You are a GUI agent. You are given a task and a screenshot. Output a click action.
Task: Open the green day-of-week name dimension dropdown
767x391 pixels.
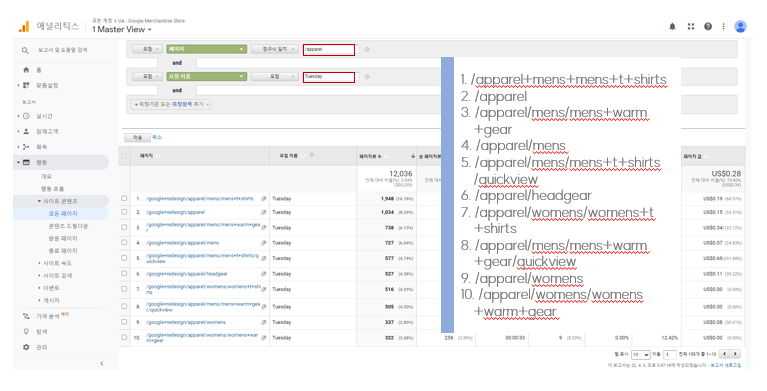click(x=206, y=77)
